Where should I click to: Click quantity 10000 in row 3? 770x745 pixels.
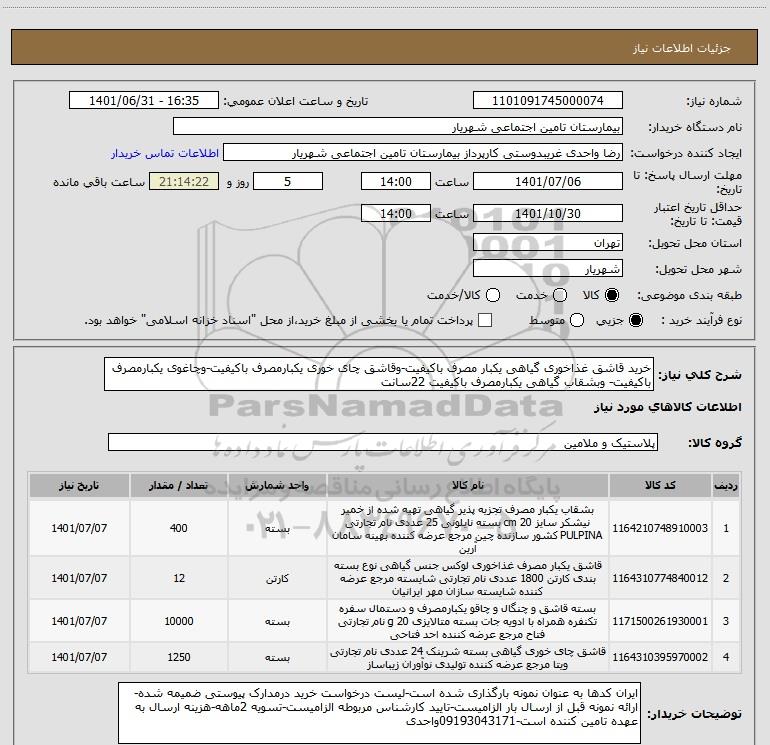(x=179, y=621)
